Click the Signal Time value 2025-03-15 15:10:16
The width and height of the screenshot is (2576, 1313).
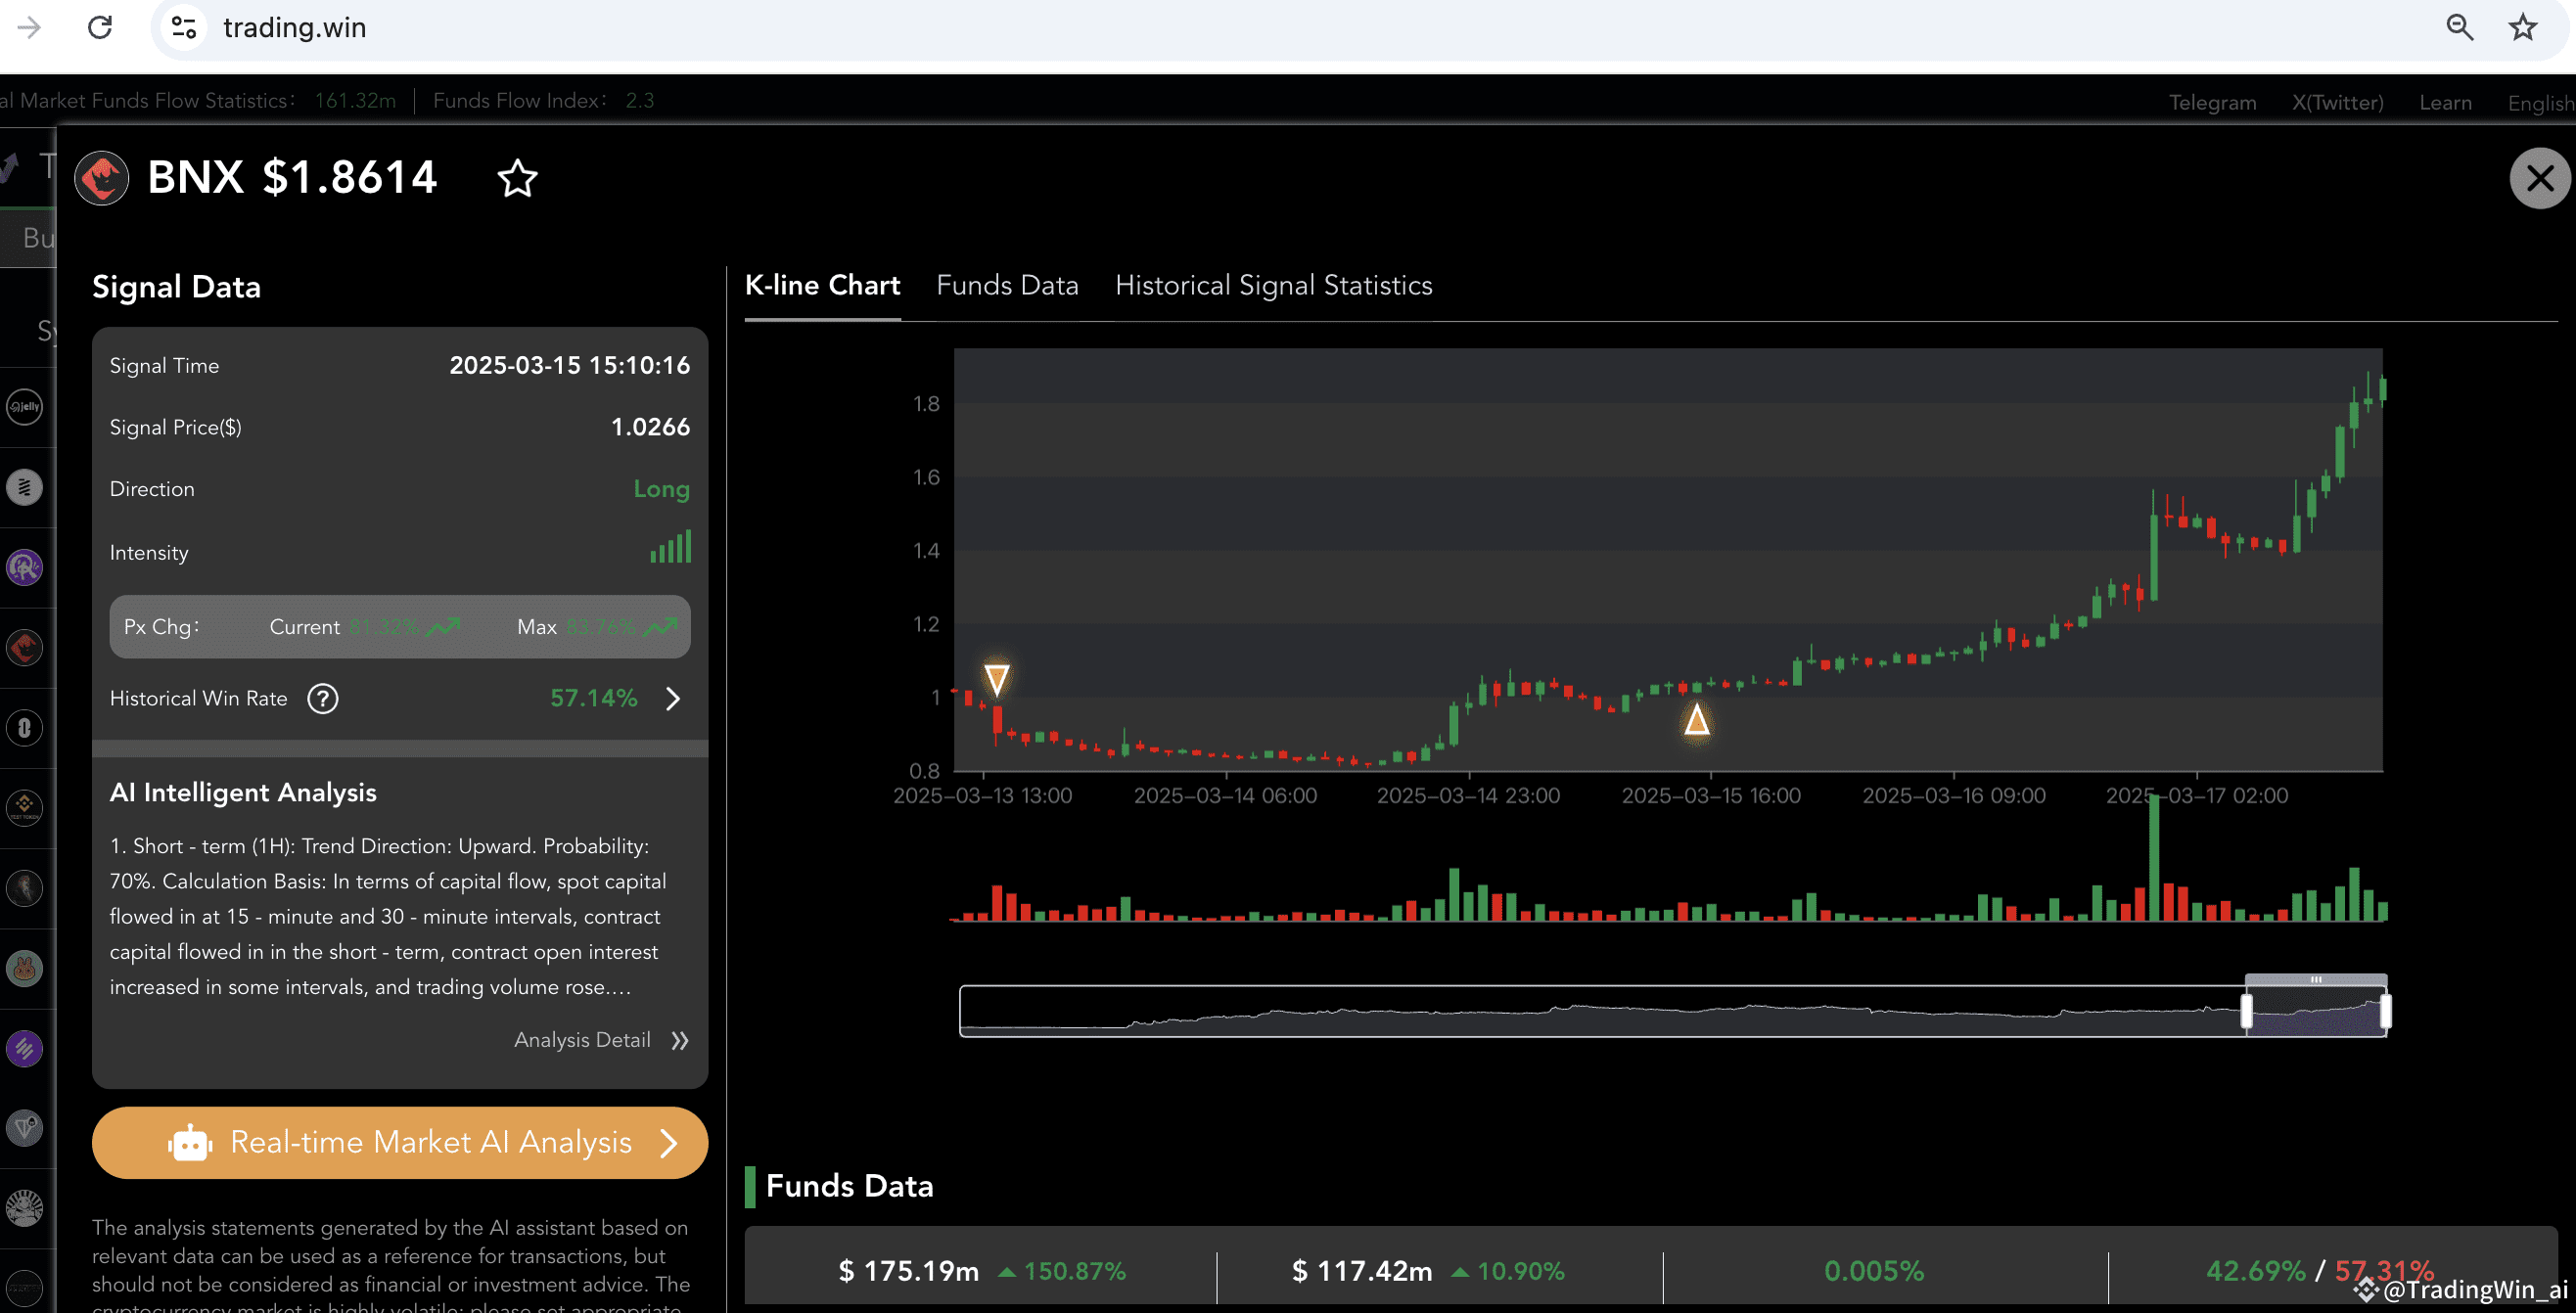[x=569, y=365]
